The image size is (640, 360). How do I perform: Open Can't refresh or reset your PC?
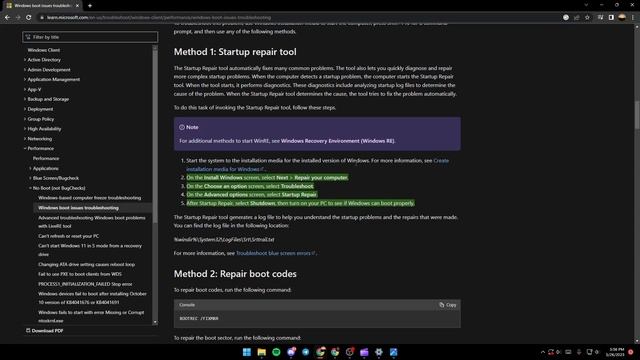[69, 236]
